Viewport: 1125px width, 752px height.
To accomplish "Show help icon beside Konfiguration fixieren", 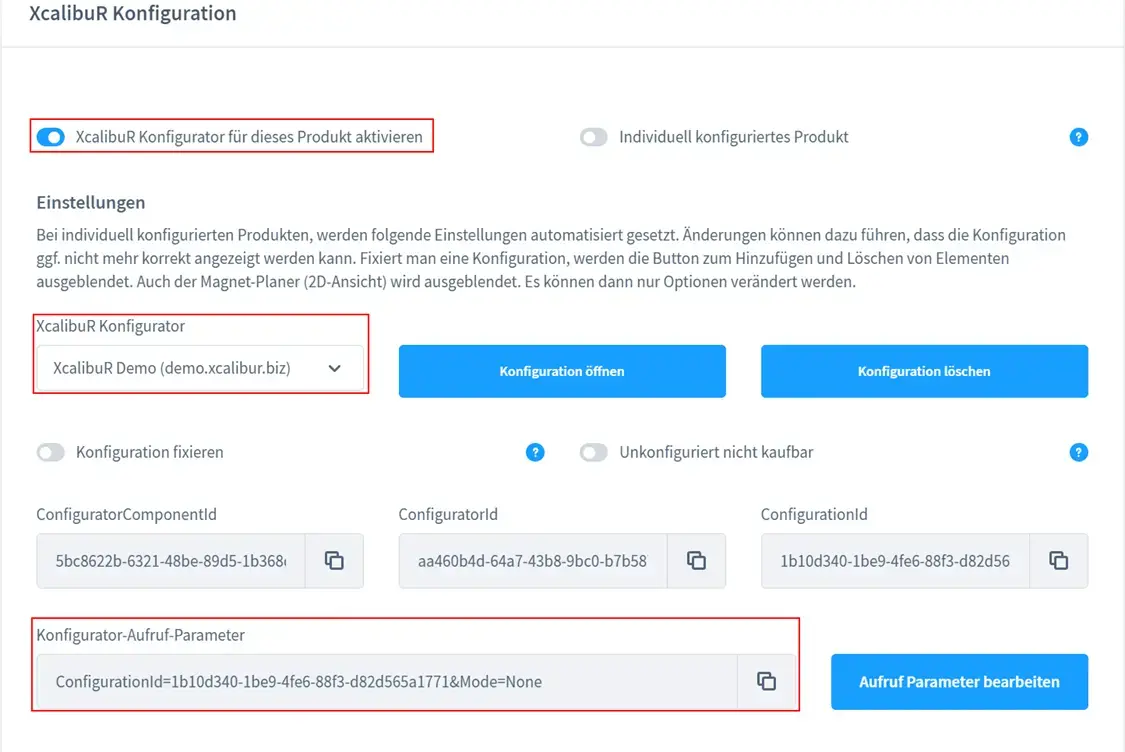I will [x=535, y=452].
